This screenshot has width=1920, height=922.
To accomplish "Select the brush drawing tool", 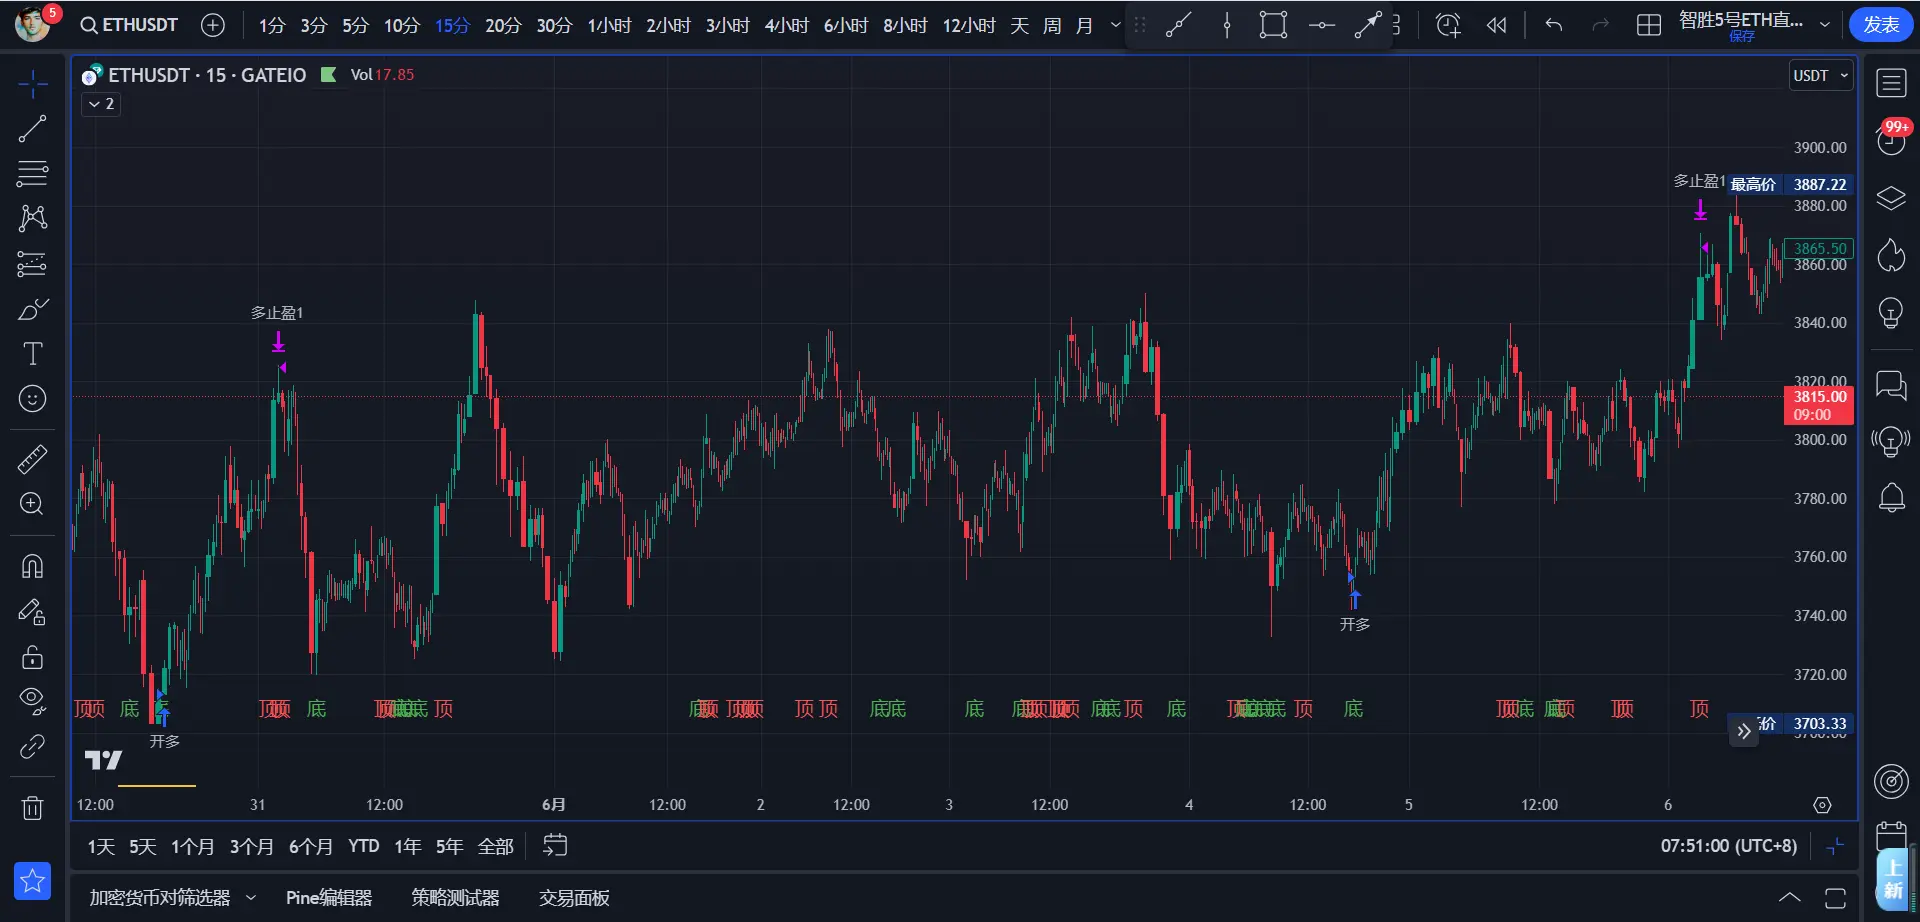I will coord(33,309).
